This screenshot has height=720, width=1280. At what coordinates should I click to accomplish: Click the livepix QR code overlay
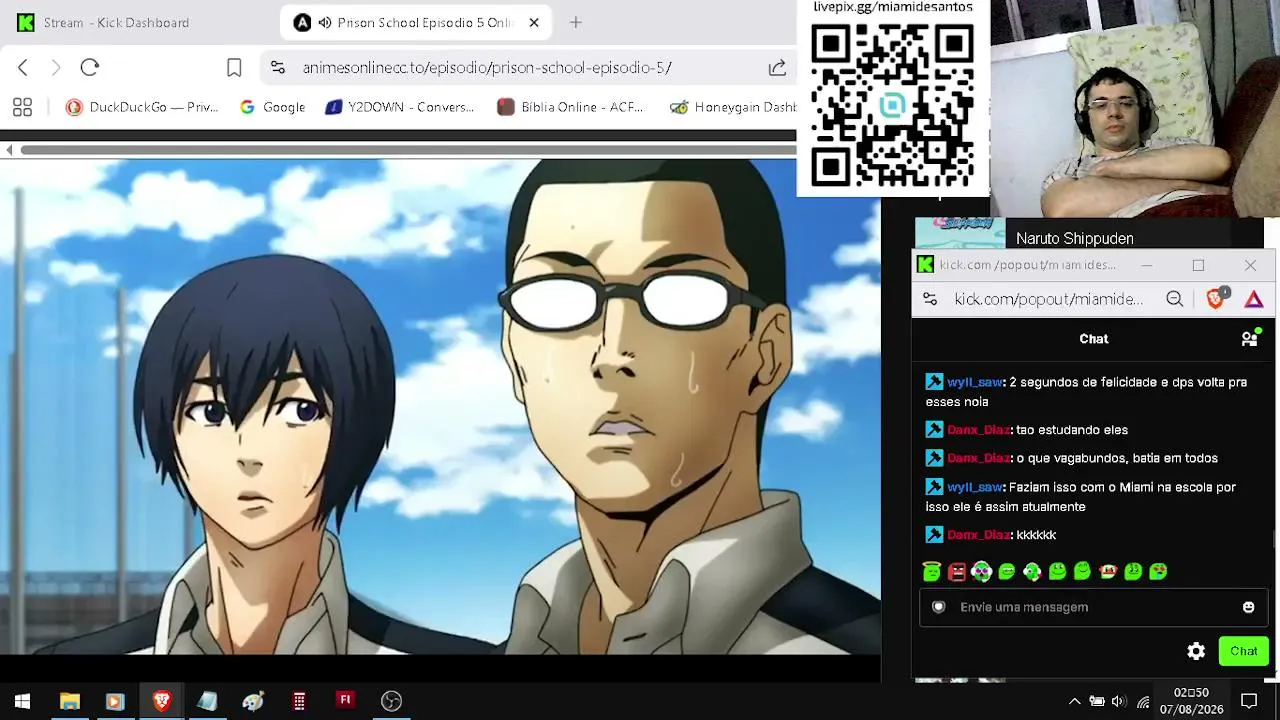[893, 104]
